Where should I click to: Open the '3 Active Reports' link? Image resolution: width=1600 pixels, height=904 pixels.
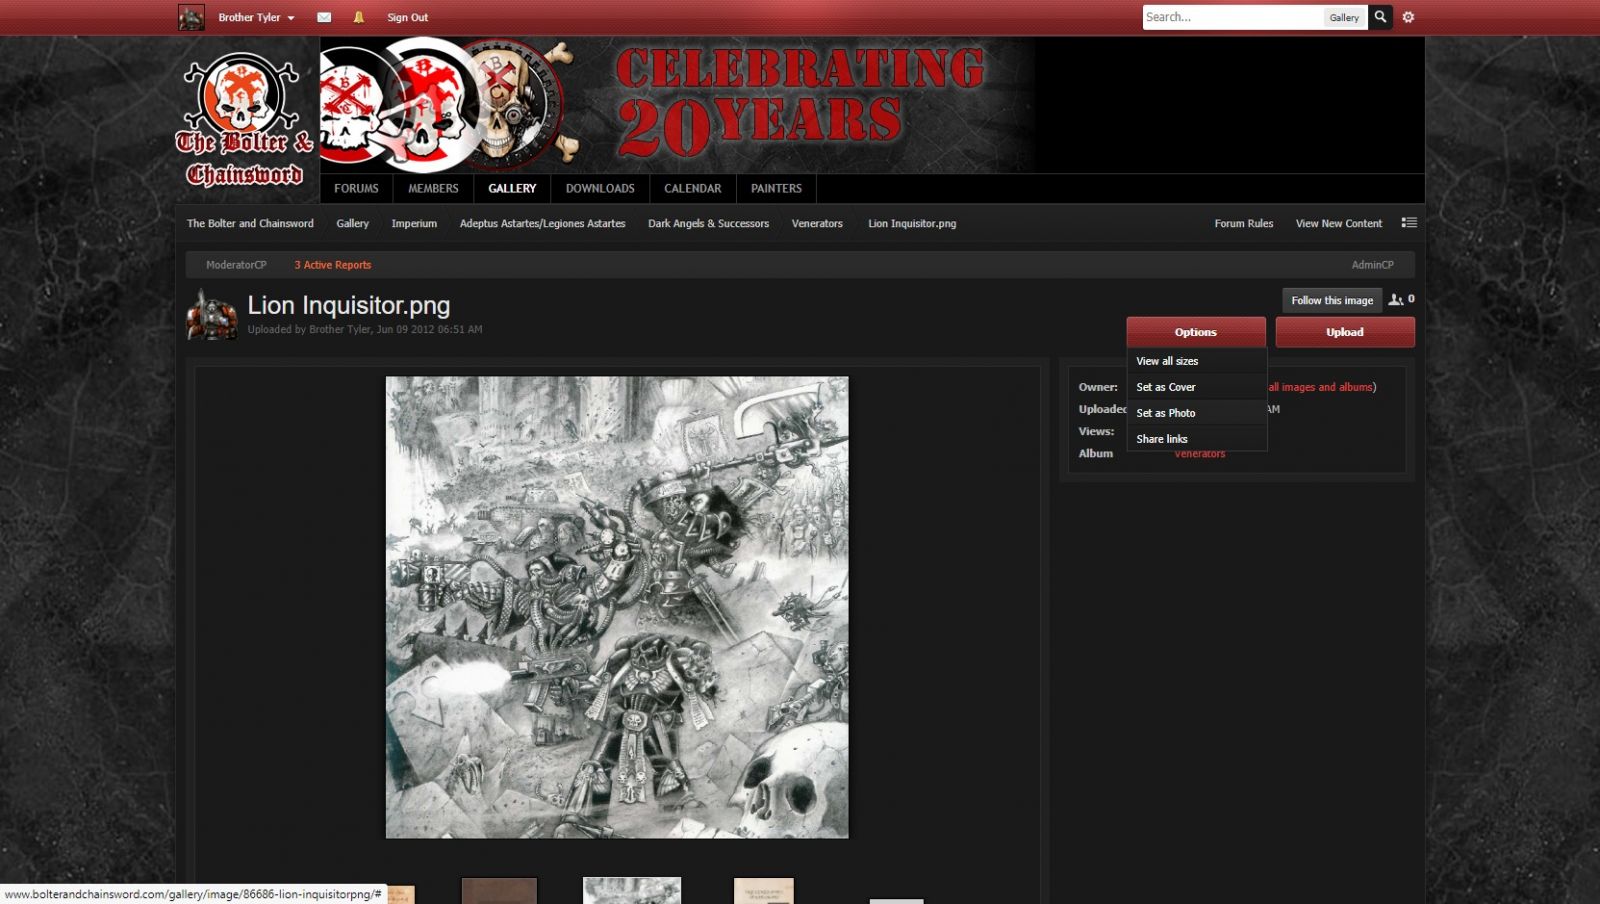(x=332, y=265)
